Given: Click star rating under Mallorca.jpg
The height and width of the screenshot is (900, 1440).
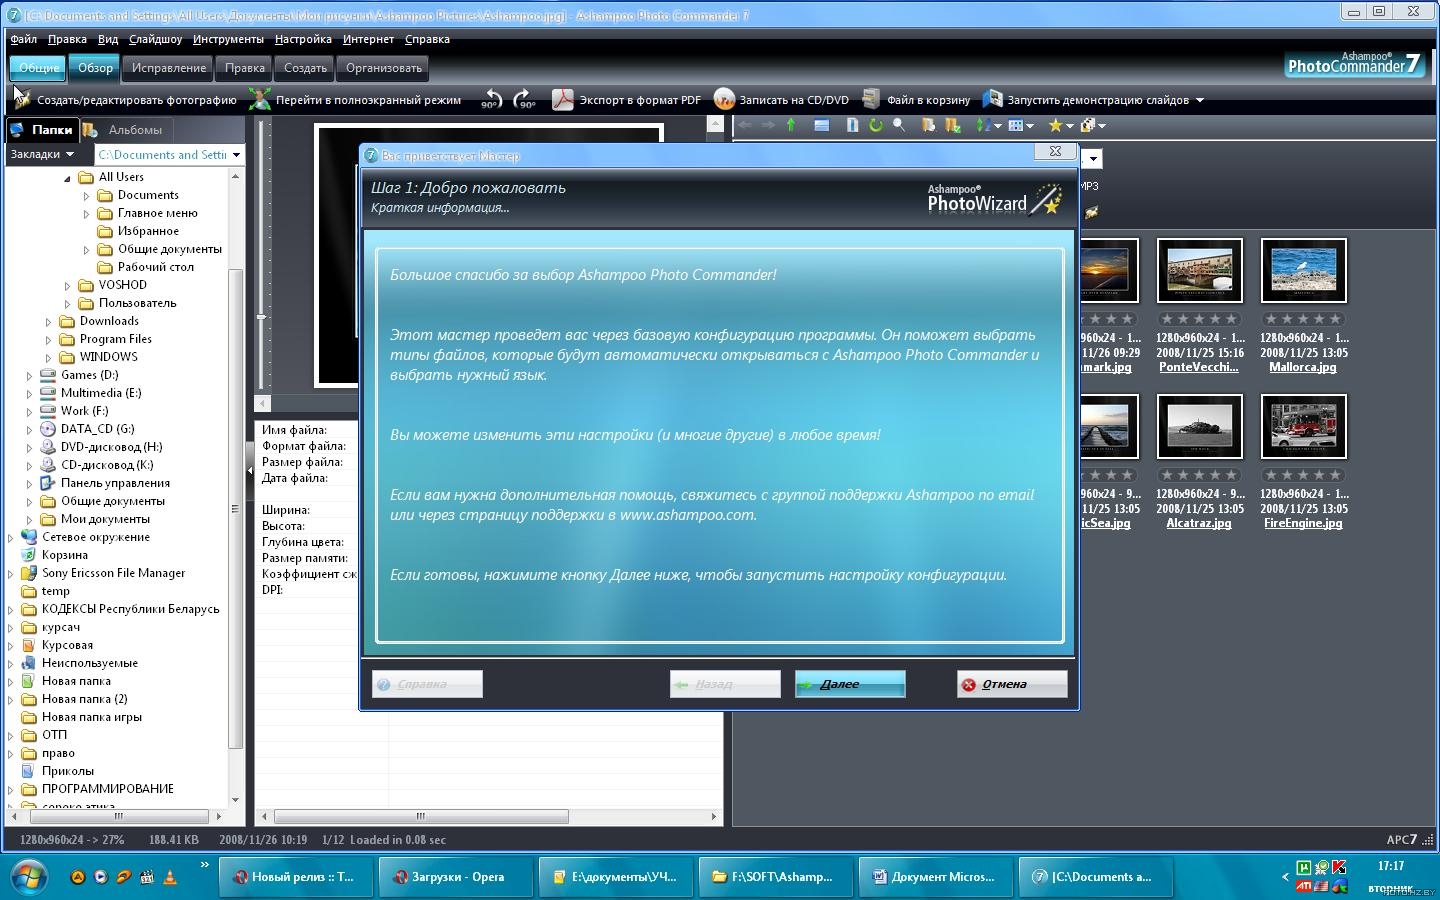Looking at the screenshot, I should coord(1303,319).
